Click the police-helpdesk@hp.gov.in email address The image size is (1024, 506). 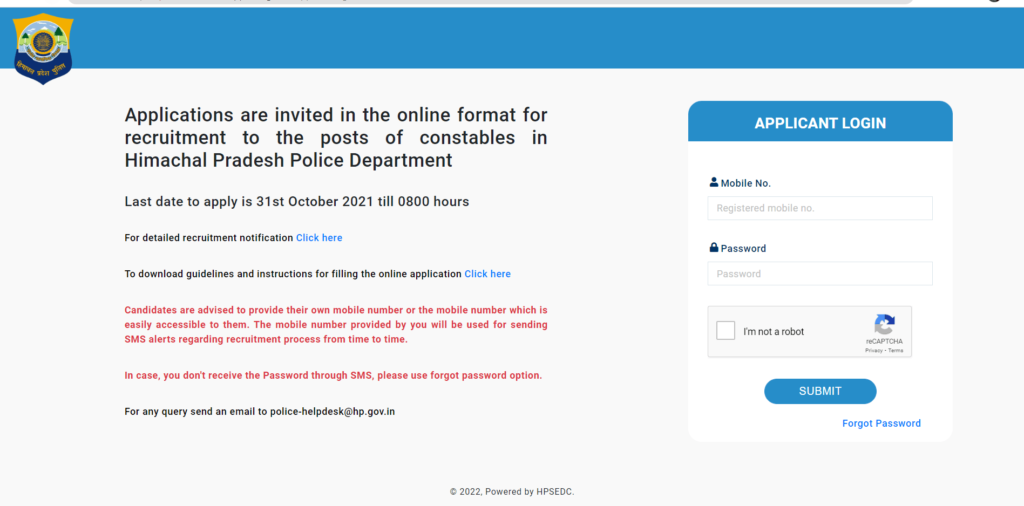pyautogui.click(x=332, y=411)
